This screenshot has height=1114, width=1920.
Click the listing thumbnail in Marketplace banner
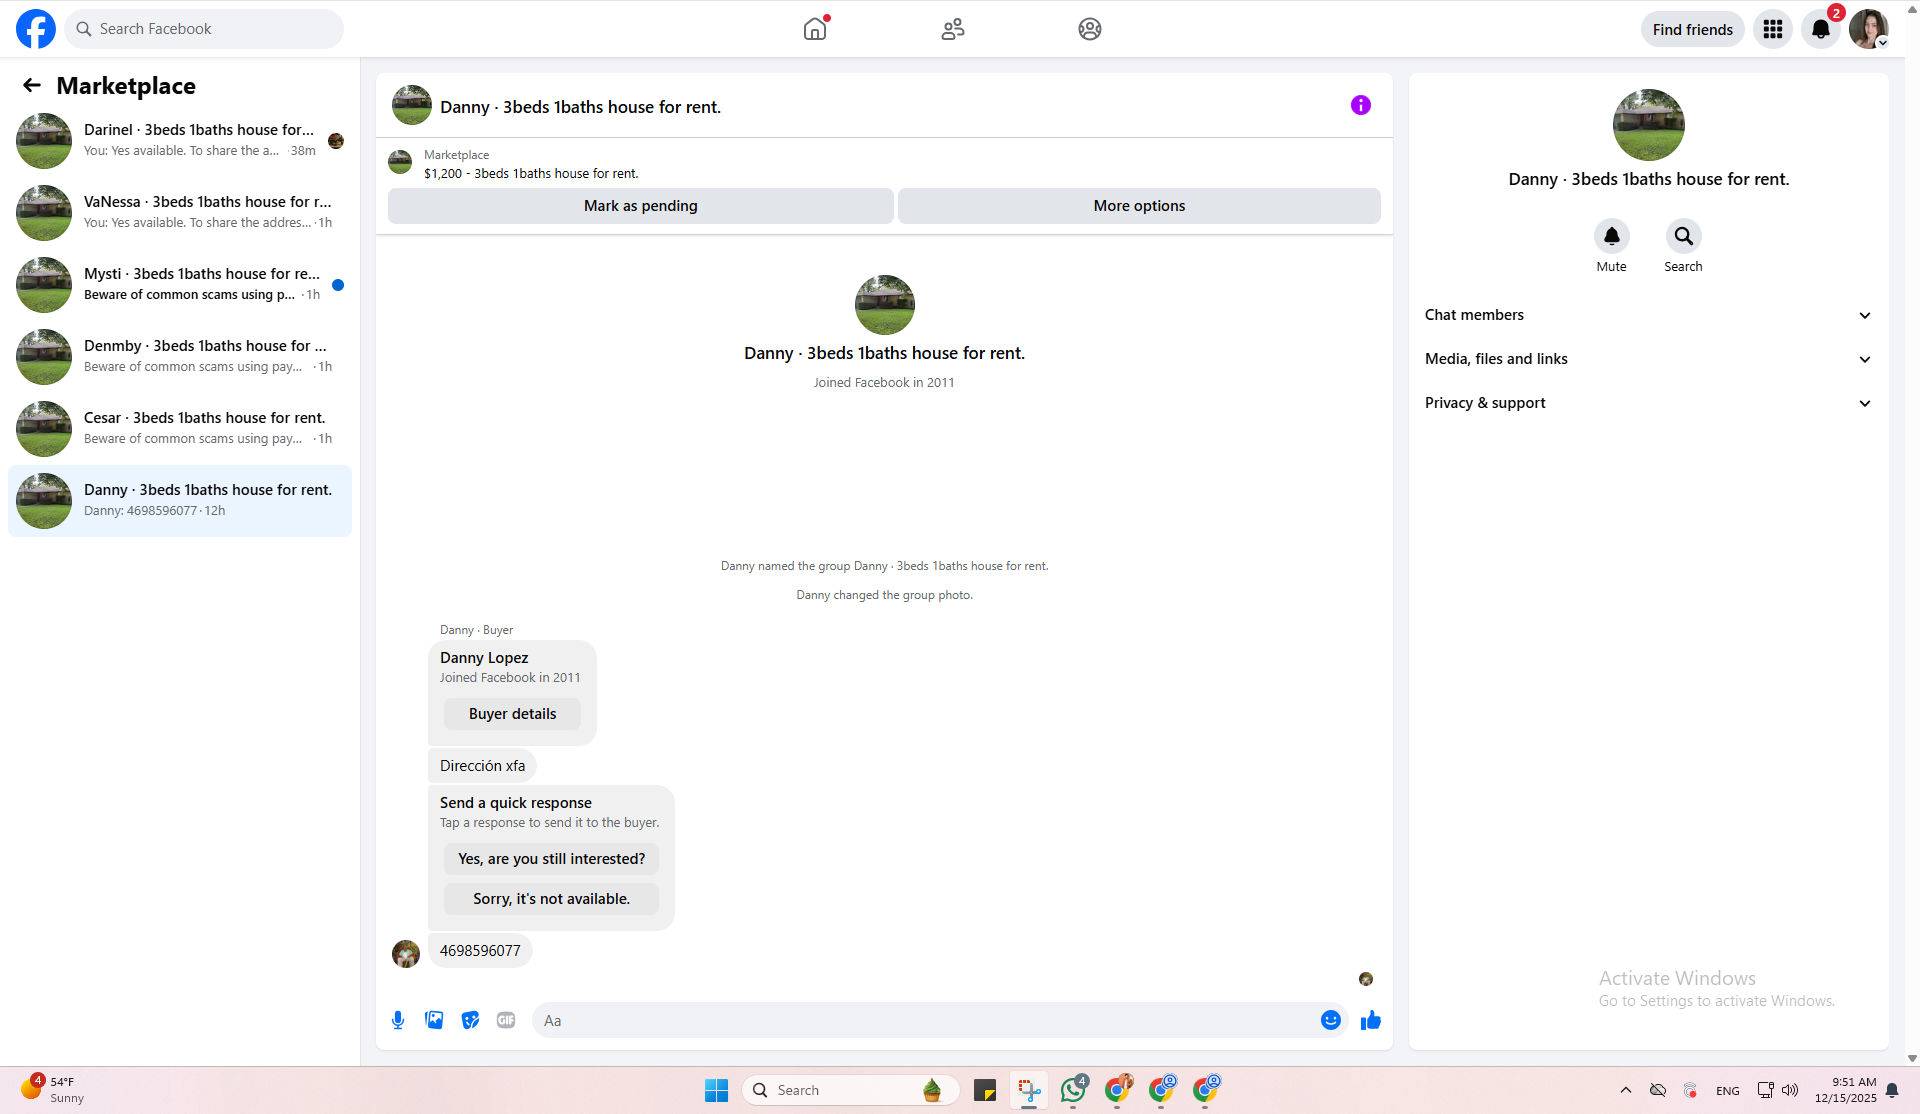tap(400, 163)
